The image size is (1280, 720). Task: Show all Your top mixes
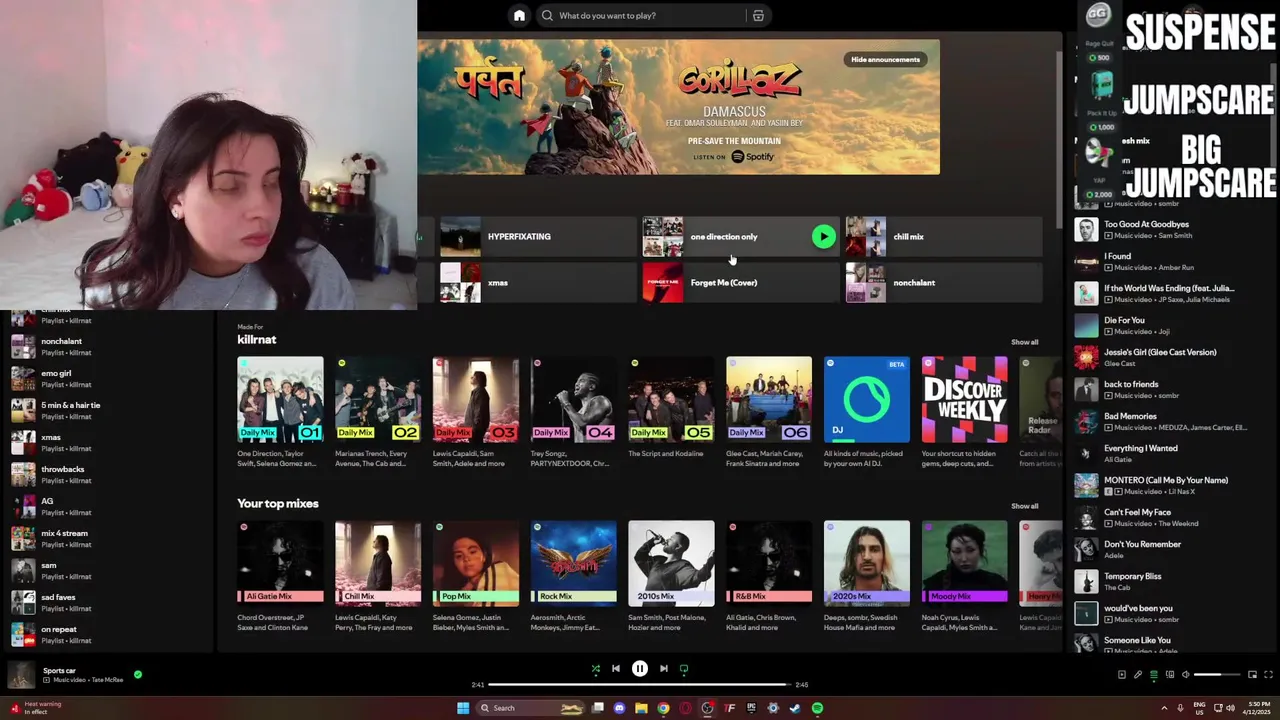pyautogui.click(x=1024, y=506)
